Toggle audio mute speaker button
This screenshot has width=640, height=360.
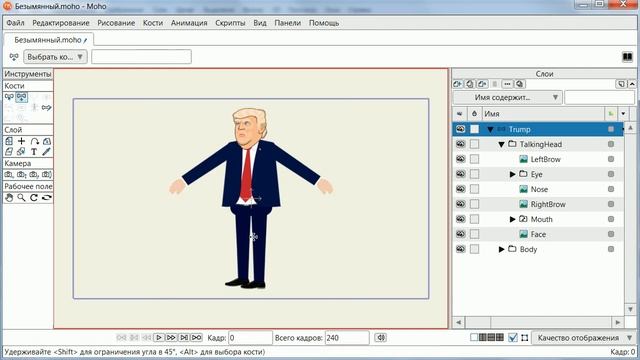380,338
